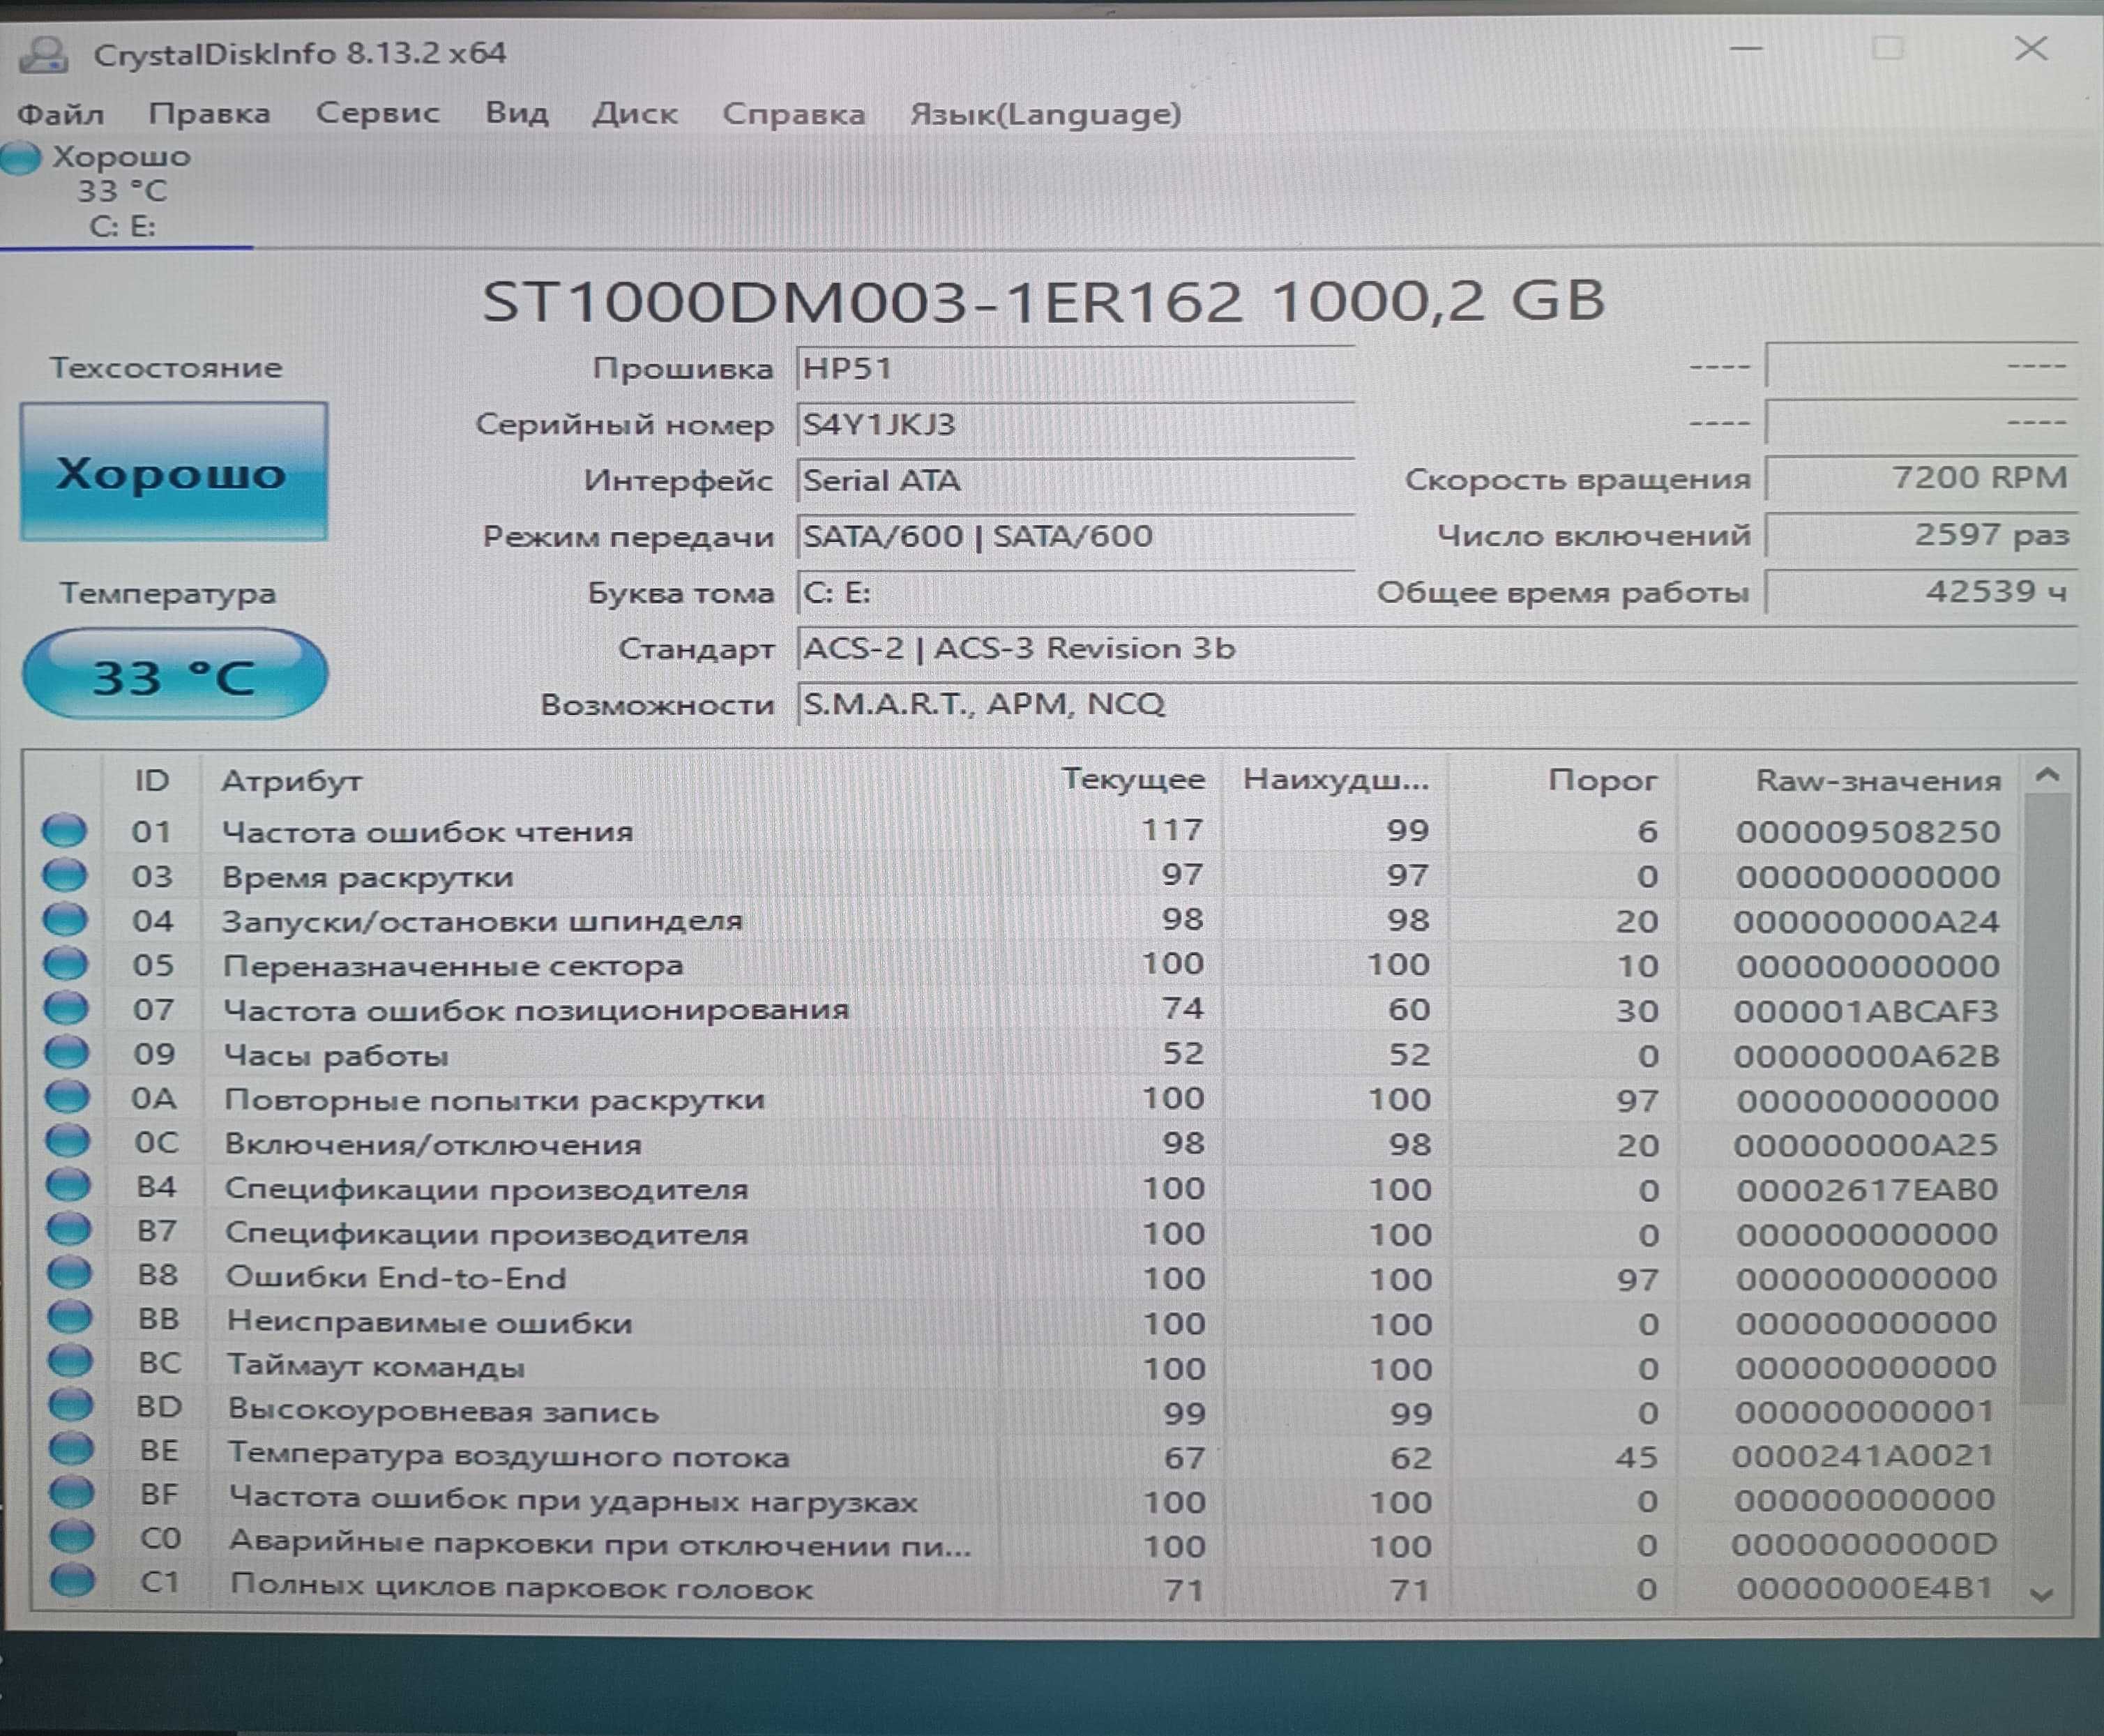
Task: Click raw value 000009508250
Action: point(1868,832)
